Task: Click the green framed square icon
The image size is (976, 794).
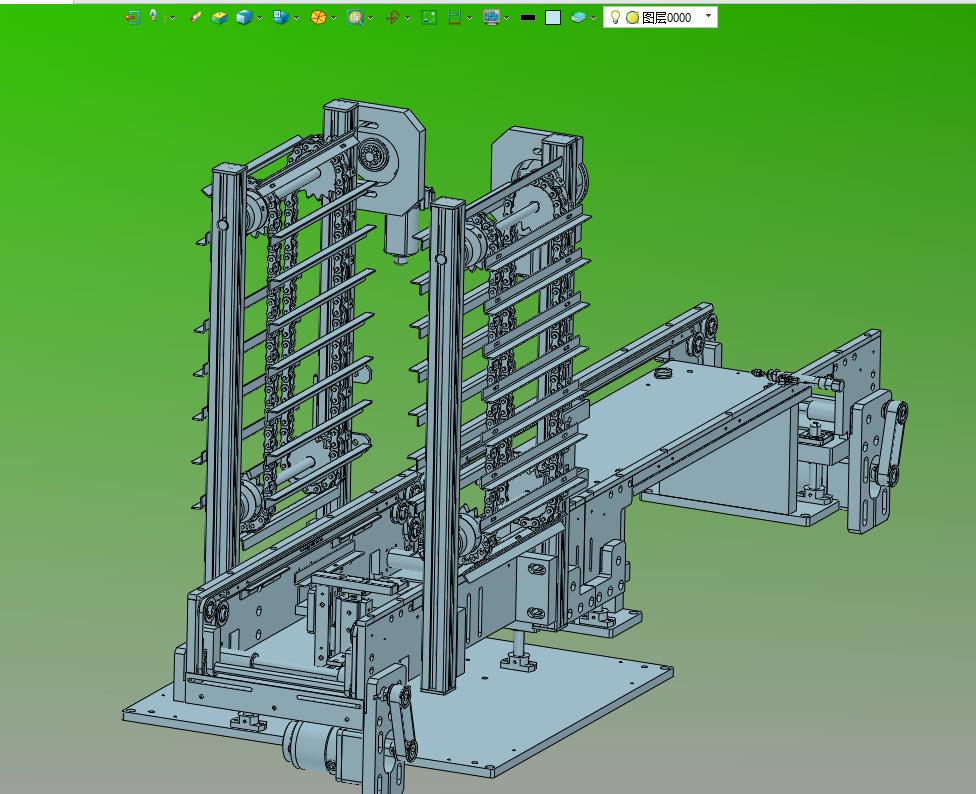Action: pos(429,17)
